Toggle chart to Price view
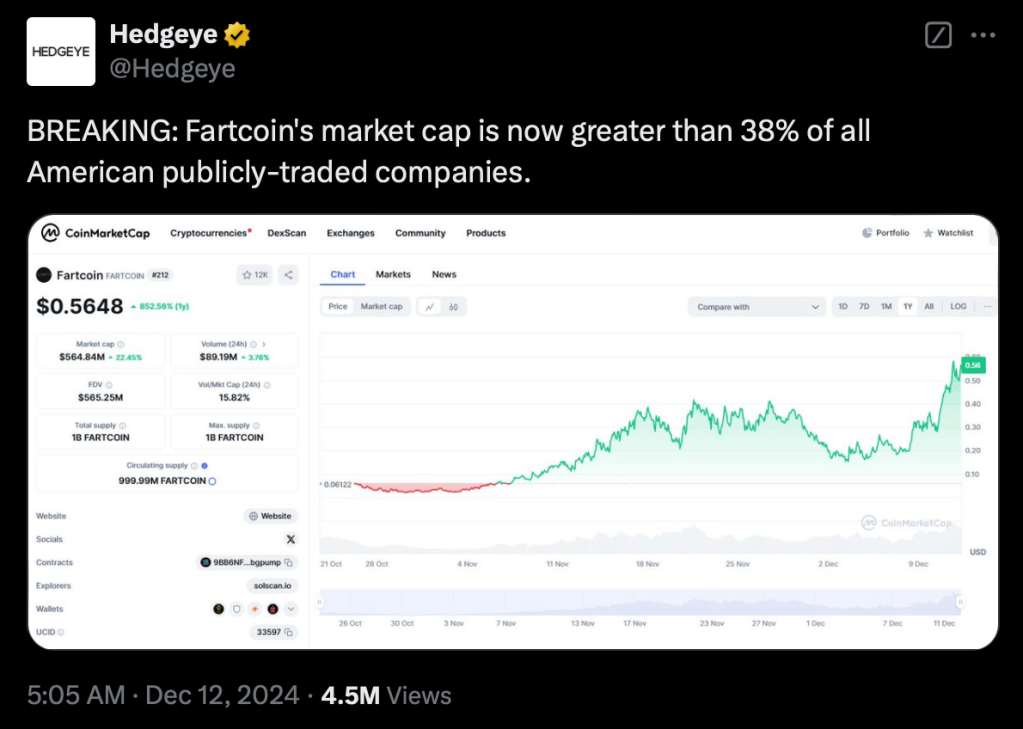The image size is (1023, 729). click(x=338, y=307)
